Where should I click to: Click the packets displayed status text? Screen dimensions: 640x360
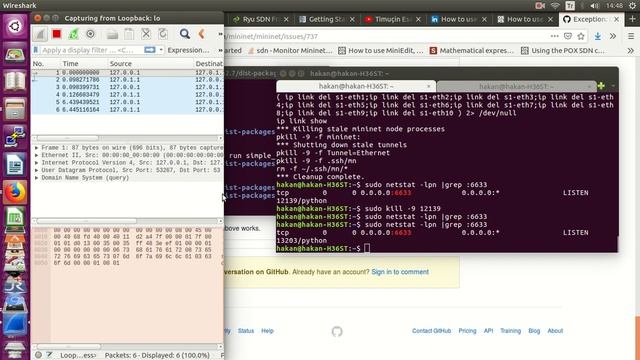[157, 356]
